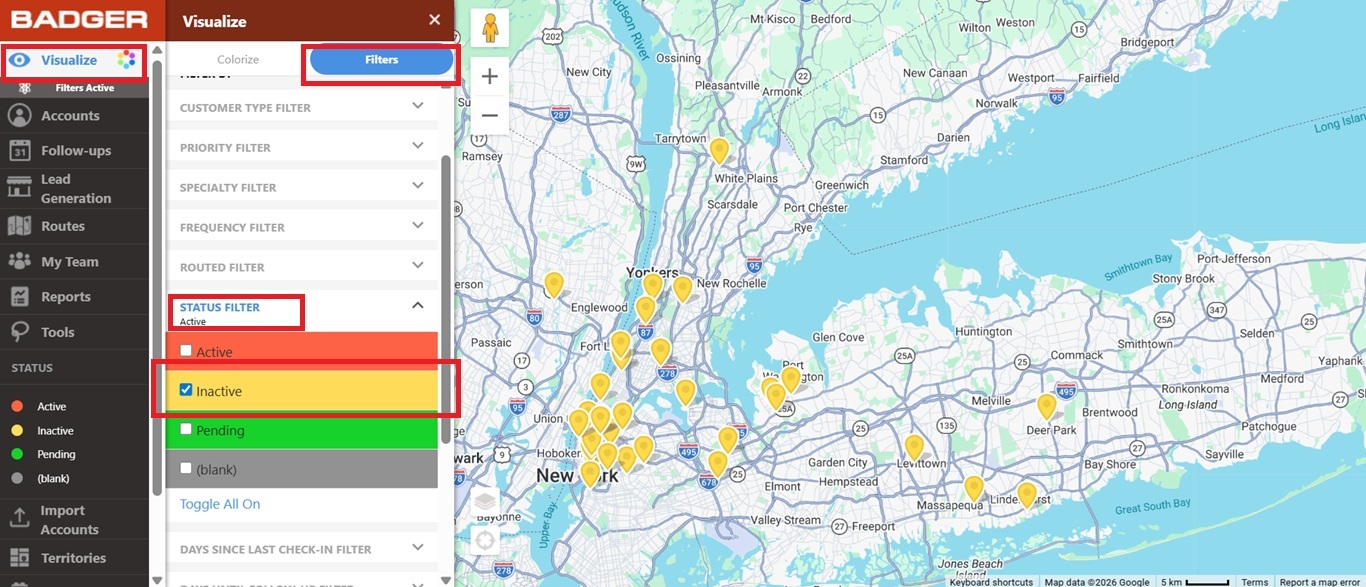Select the Filters tab
The height and width of the screenshot is (587, 1366).
click(x=381, y=60)
